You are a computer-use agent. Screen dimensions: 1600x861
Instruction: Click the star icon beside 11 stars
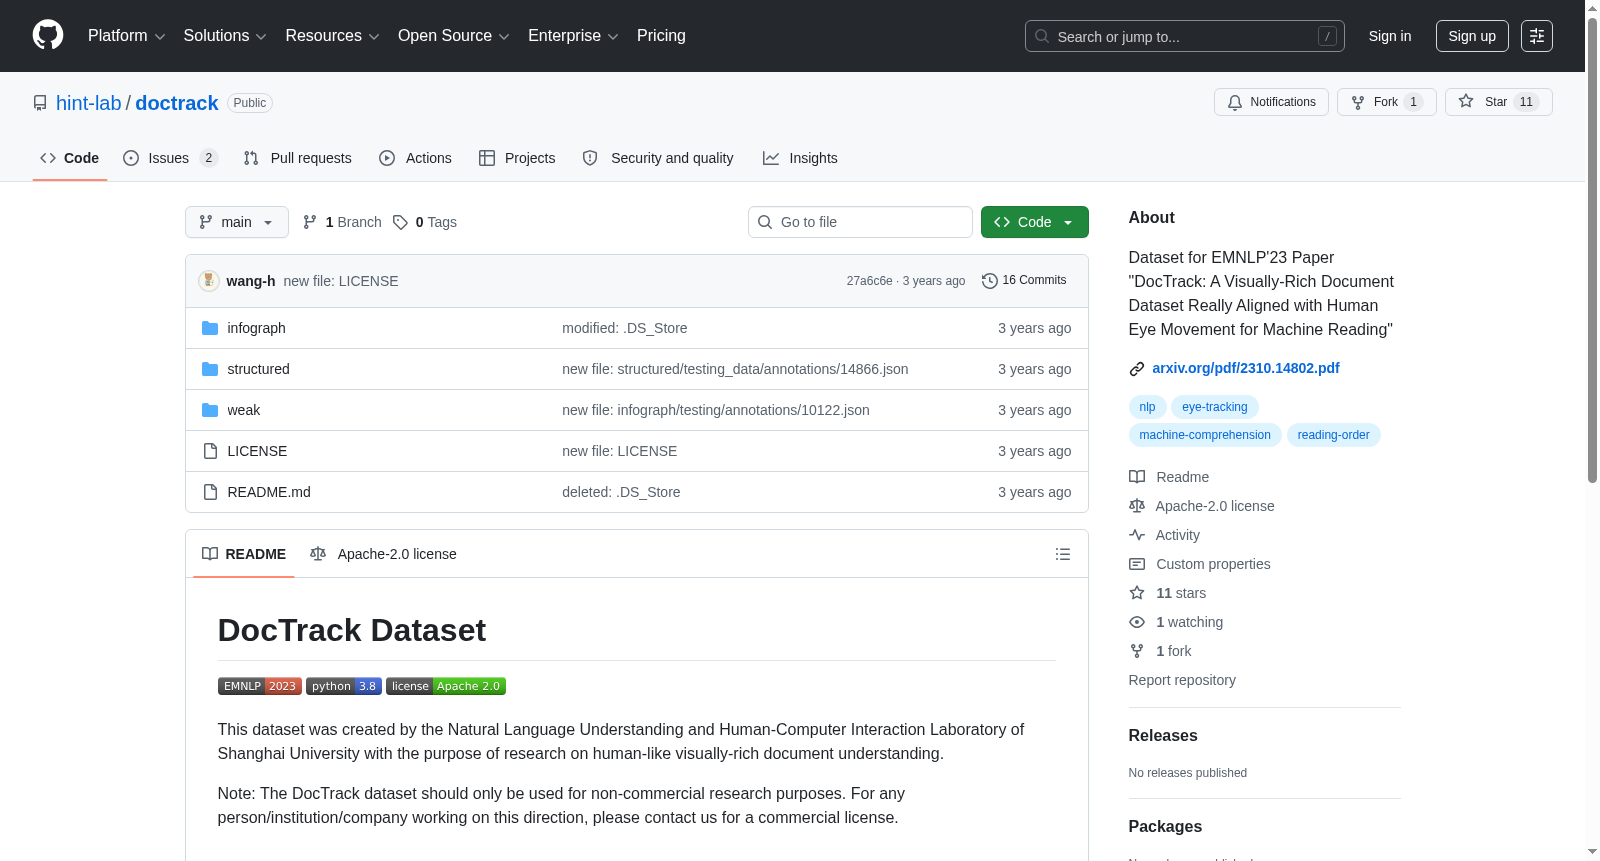point(1137,593)
